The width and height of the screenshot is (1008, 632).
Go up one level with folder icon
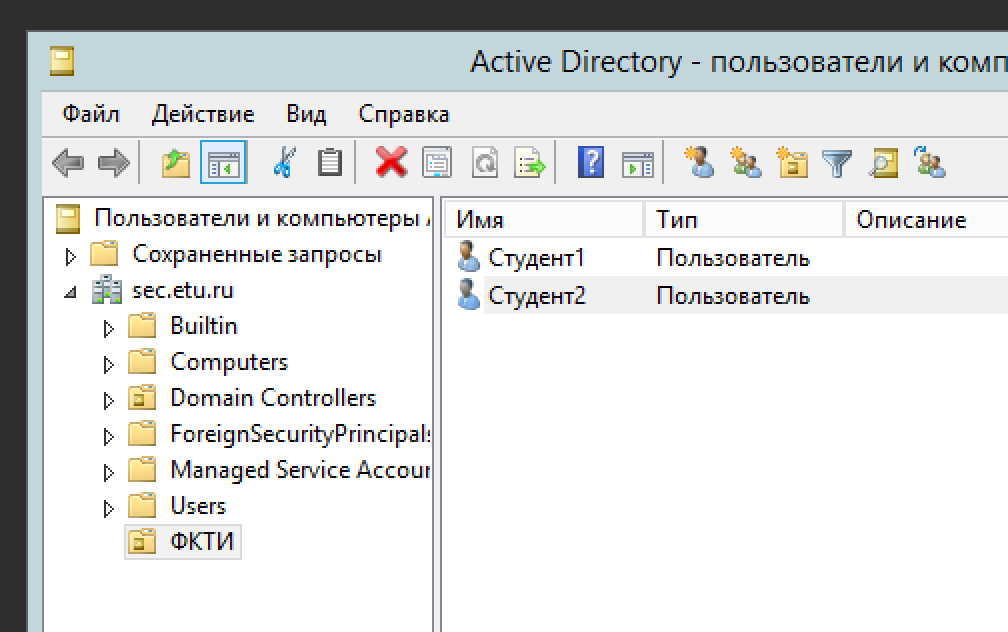pyautogui.click(x=176, y=162)
